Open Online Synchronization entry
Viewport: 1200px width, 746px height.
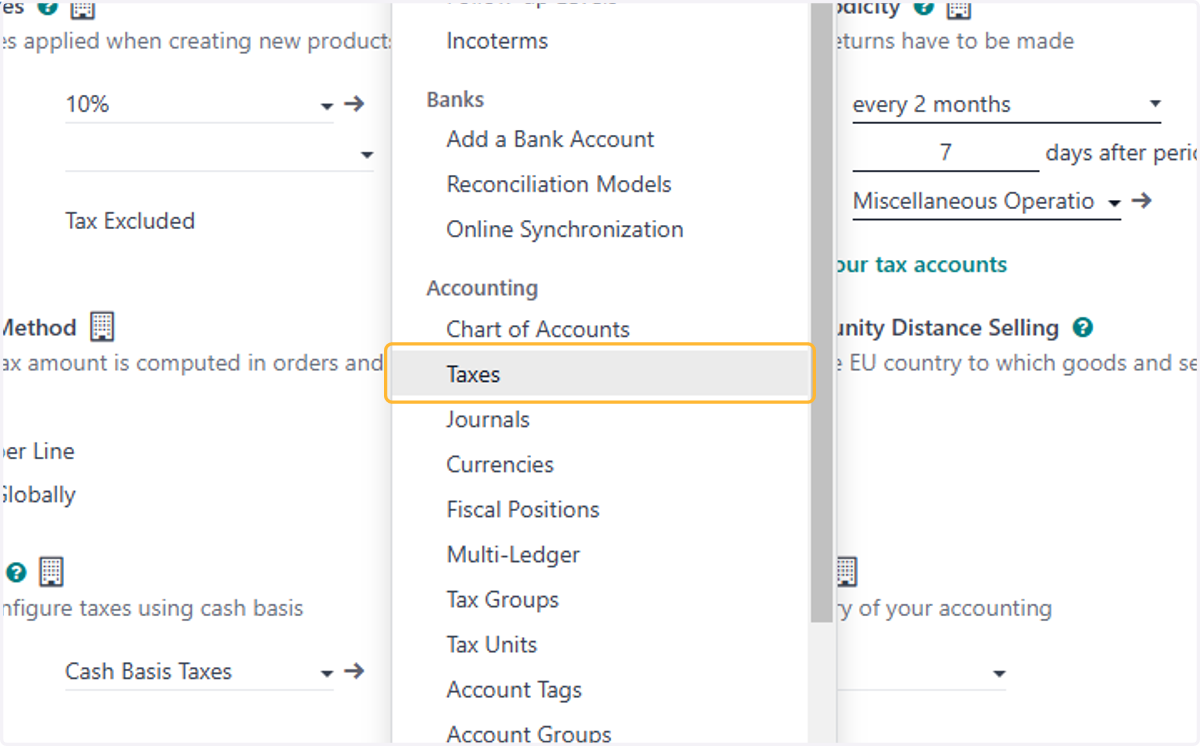click(x=565, y=229)
